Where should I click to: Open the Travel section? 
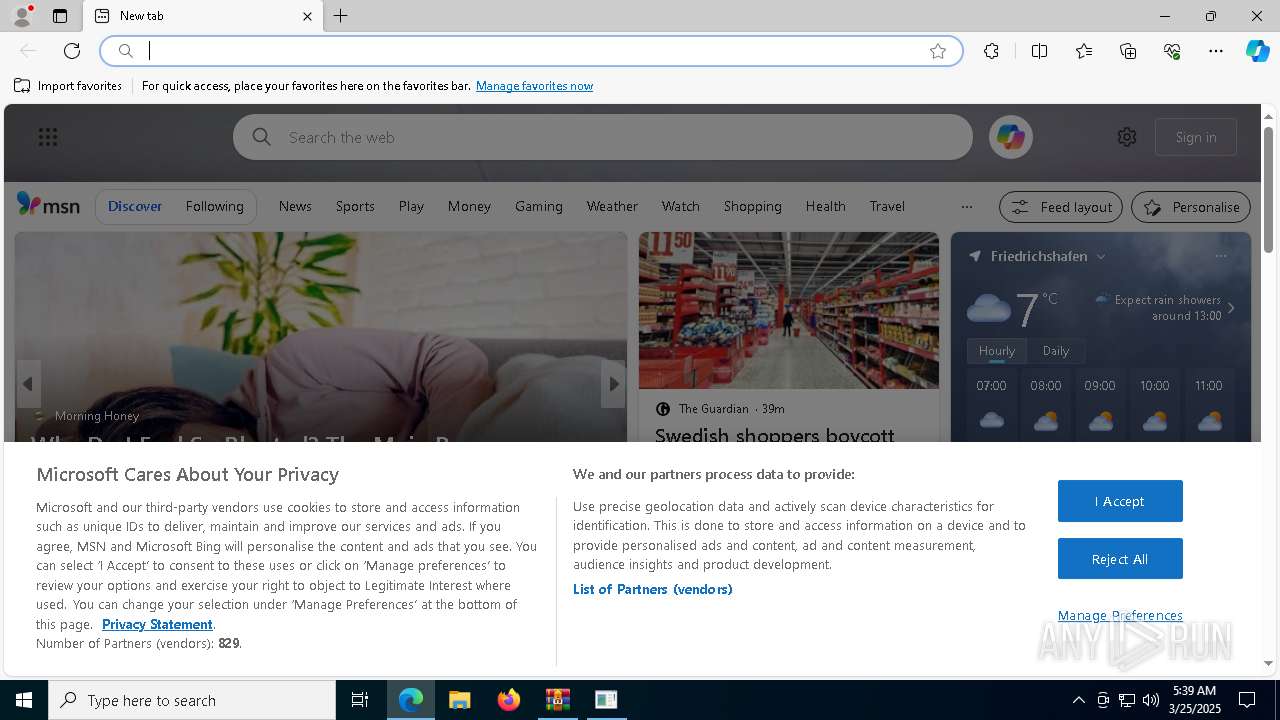887,206
